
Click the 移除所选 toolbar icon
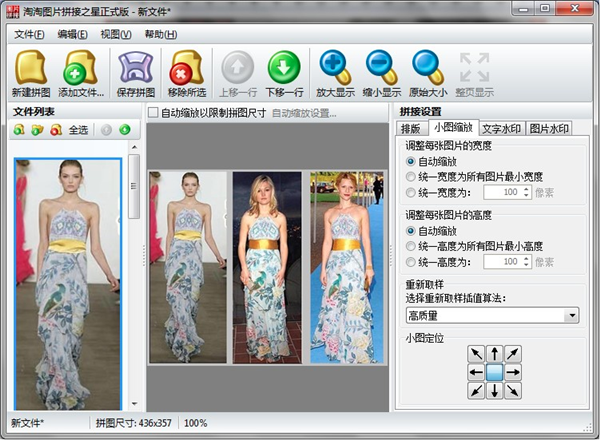pyautogui.click(x=187, y=68)
